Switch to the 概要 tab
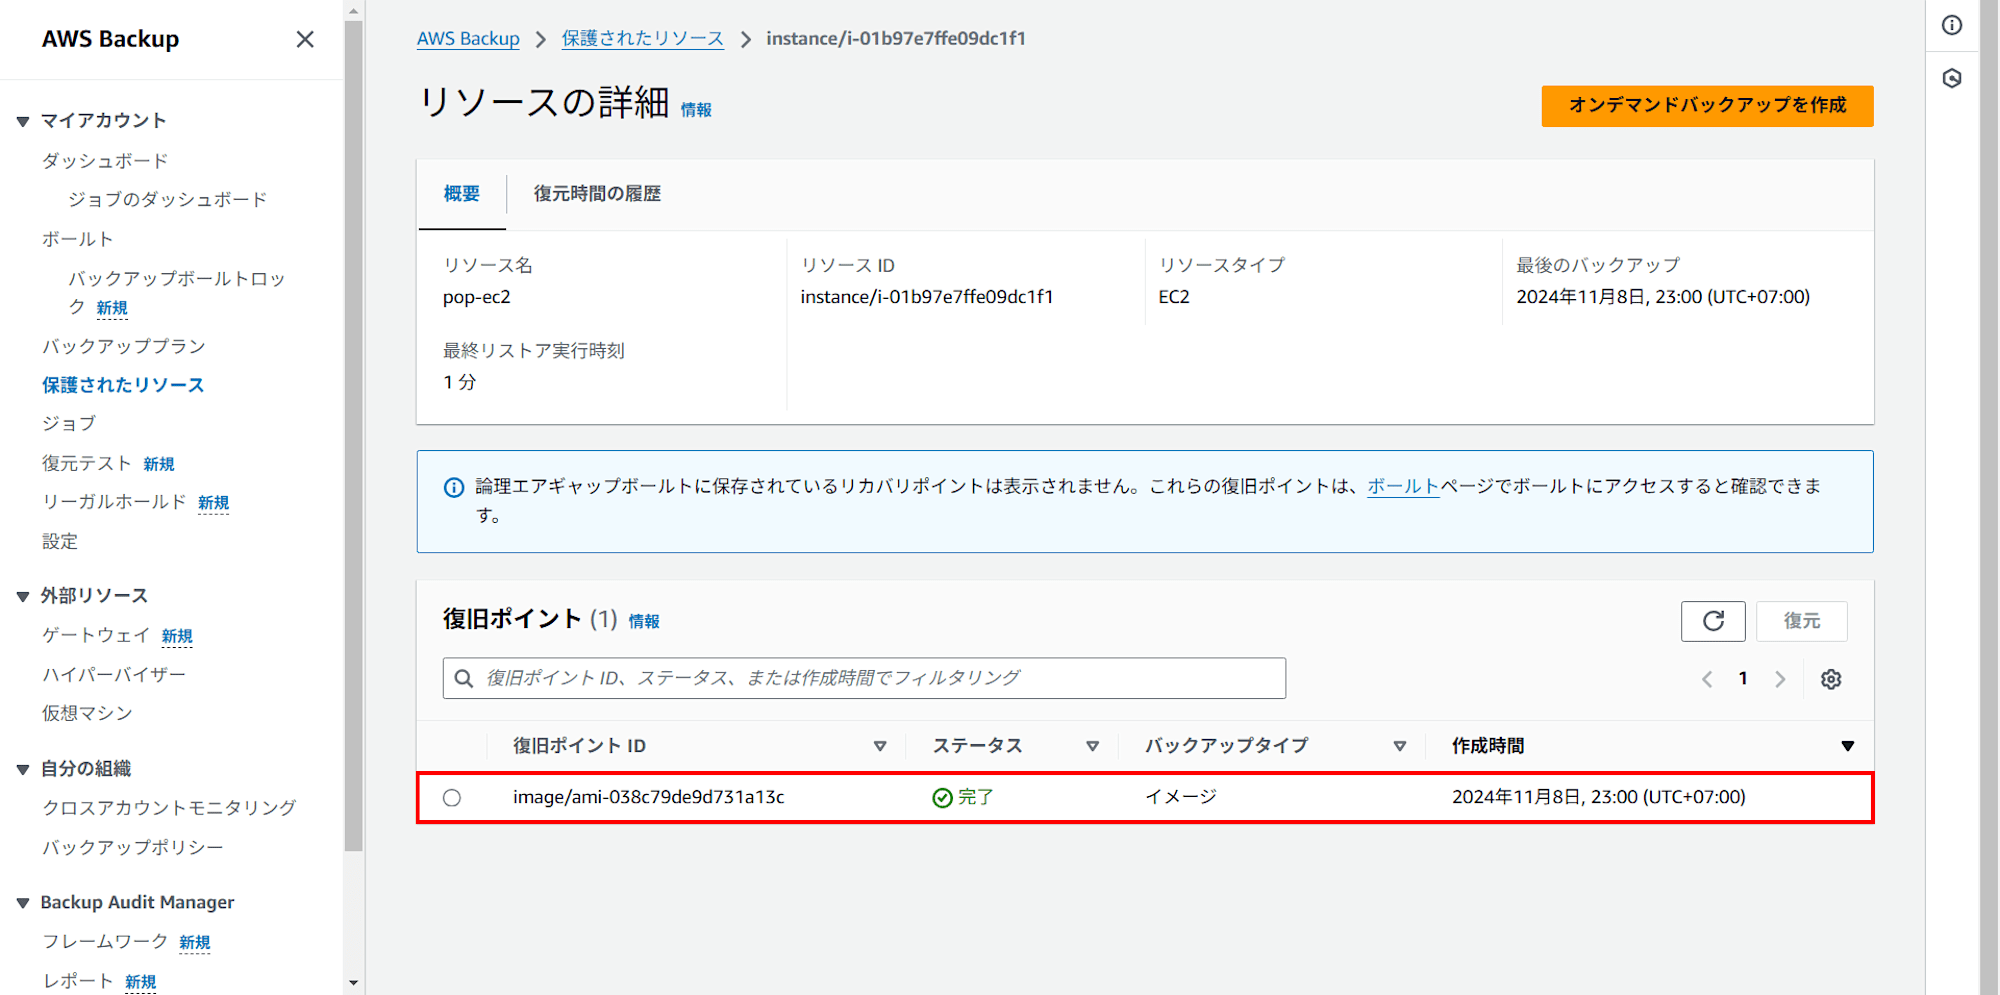 (462, 194)
